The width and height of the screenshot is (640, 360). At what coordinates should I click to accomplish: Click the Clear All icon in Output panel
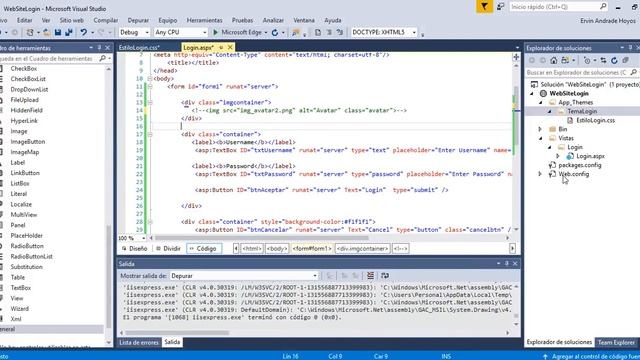click(370, 276)
